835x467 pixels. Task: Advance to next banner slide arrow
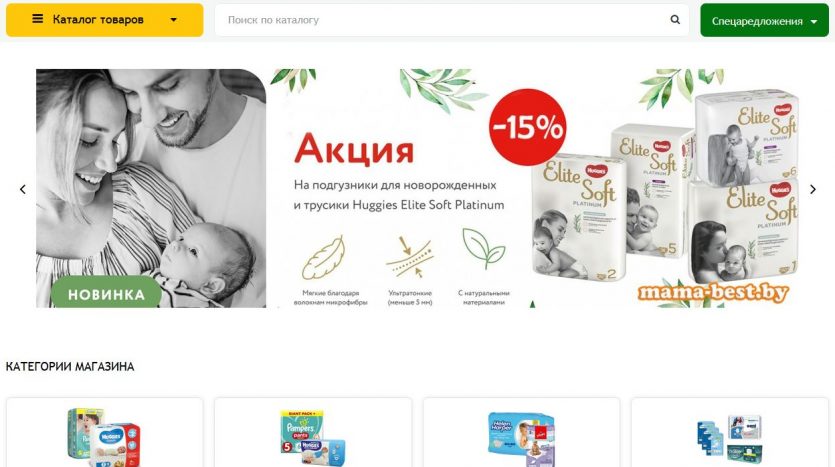point(813,189)
